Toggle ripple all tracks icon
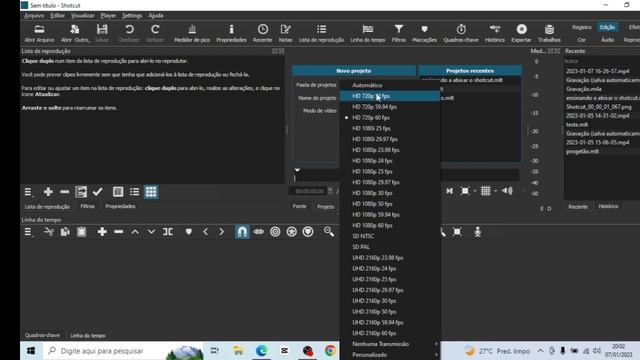The width and height of the screenshot is (640, 360). click(x=291, y=232)
